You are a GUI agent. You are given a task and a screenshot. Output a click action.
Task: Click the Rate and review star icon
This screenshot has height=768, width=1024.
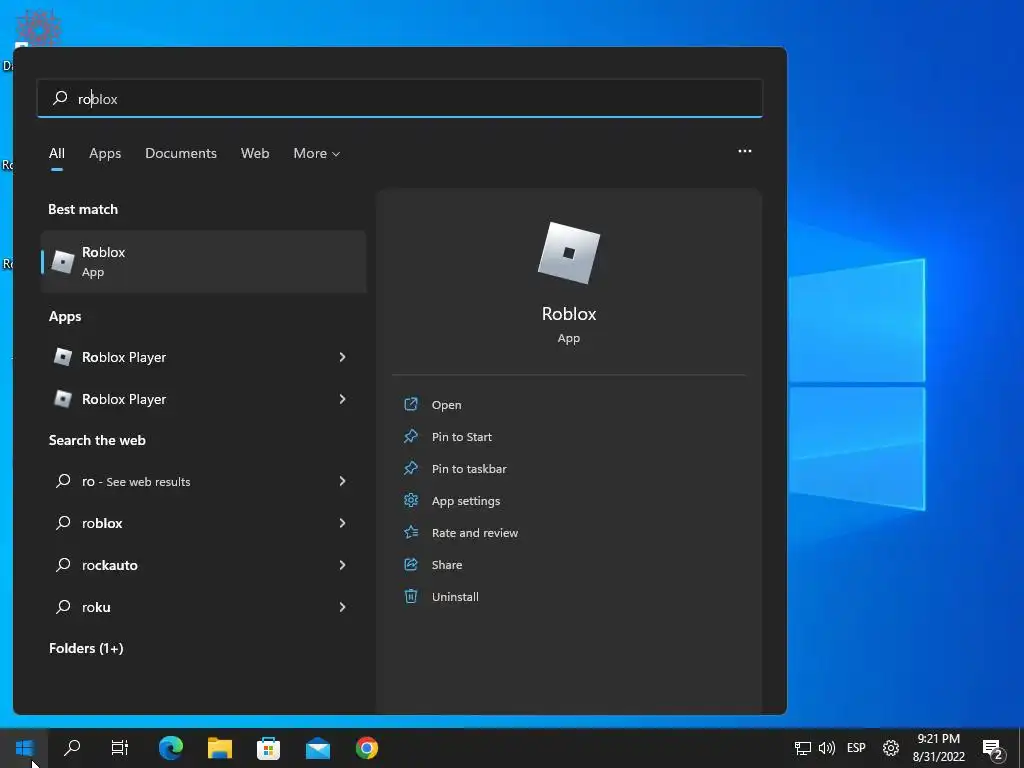[x=411, y=532]
